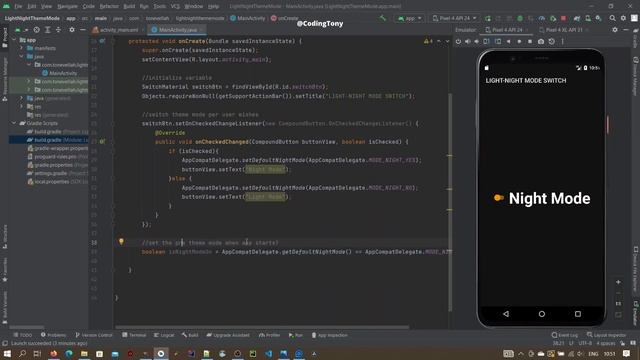This screenshot has height=360, width=640.
Task: Click emulator toolbar Overview square
Action: coord(530,41)
